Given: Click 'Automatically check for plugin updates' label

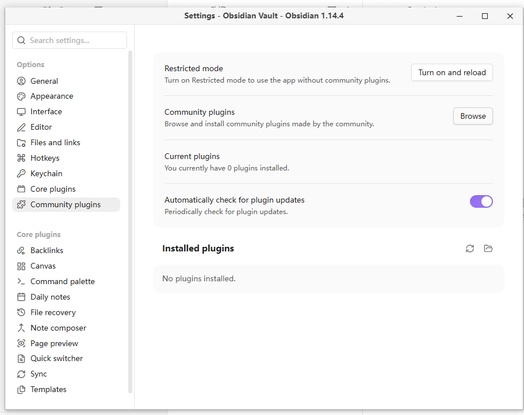Looking at the screenshot, I should pyautogui.click(x=235, y=200).
